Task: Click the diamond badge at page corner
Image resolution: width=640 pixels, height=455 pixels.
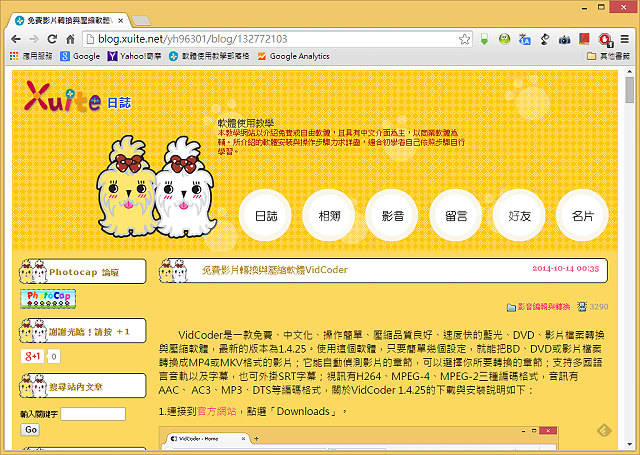Action: (x=604, y=430)
